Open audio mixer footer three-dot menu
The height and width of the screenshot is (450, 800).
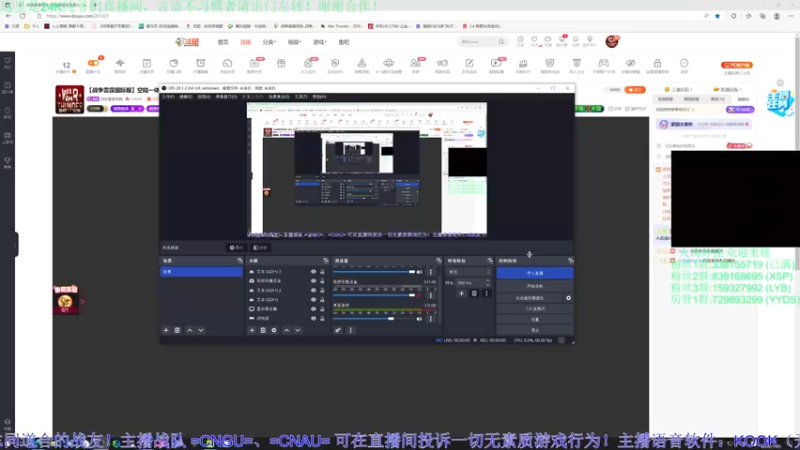point(350,330)
